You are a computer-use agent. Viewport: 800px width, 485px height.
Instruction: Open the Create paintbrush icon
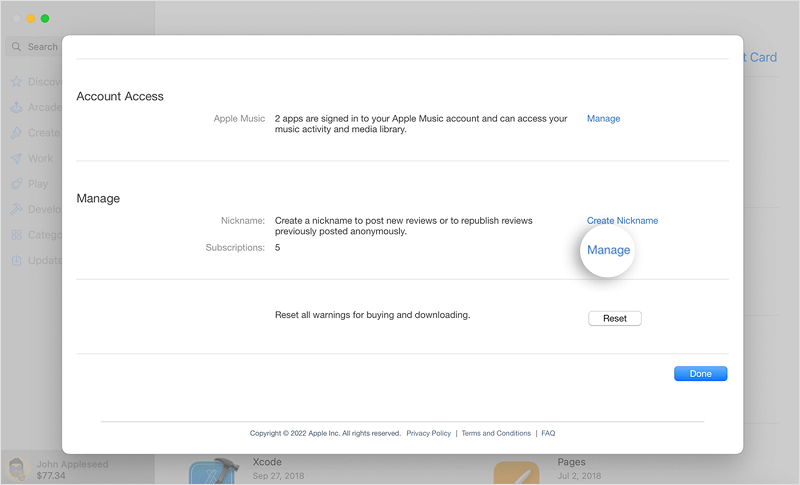click(17, 133)
